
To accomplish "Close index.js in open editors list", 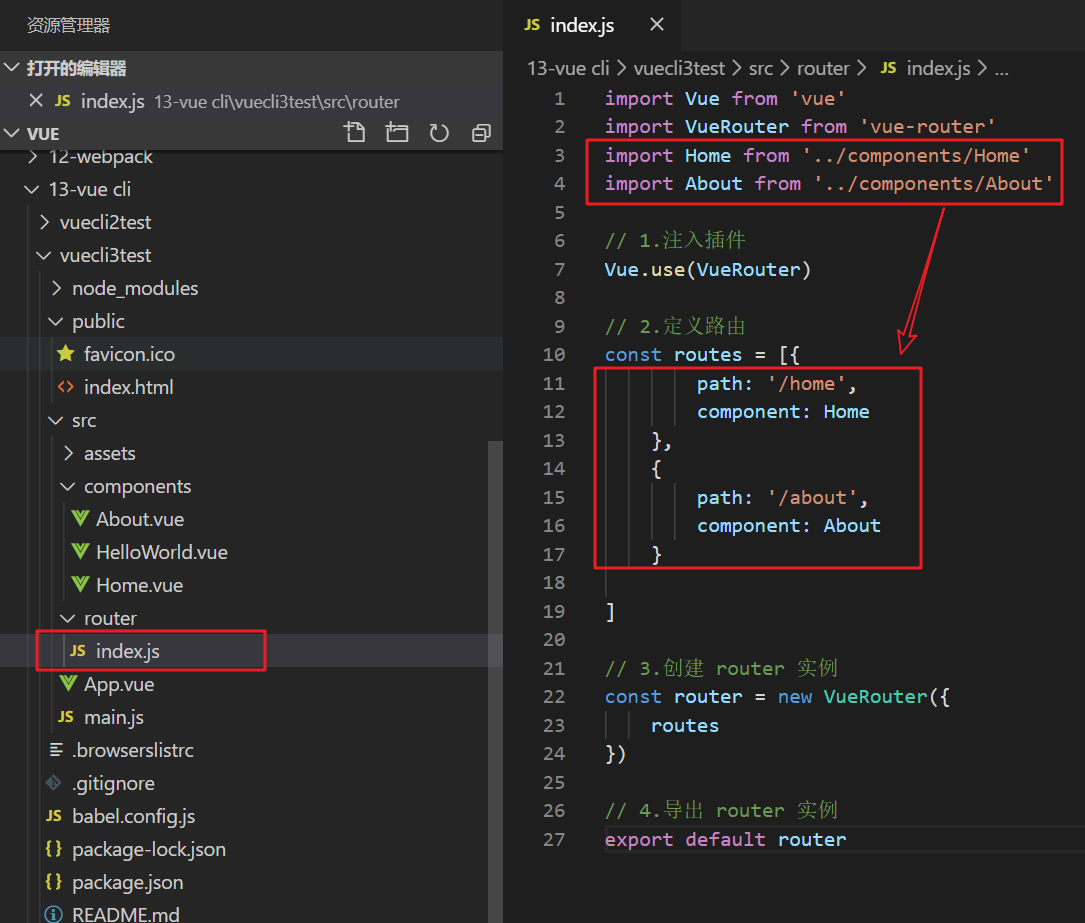I will (36, 101).
